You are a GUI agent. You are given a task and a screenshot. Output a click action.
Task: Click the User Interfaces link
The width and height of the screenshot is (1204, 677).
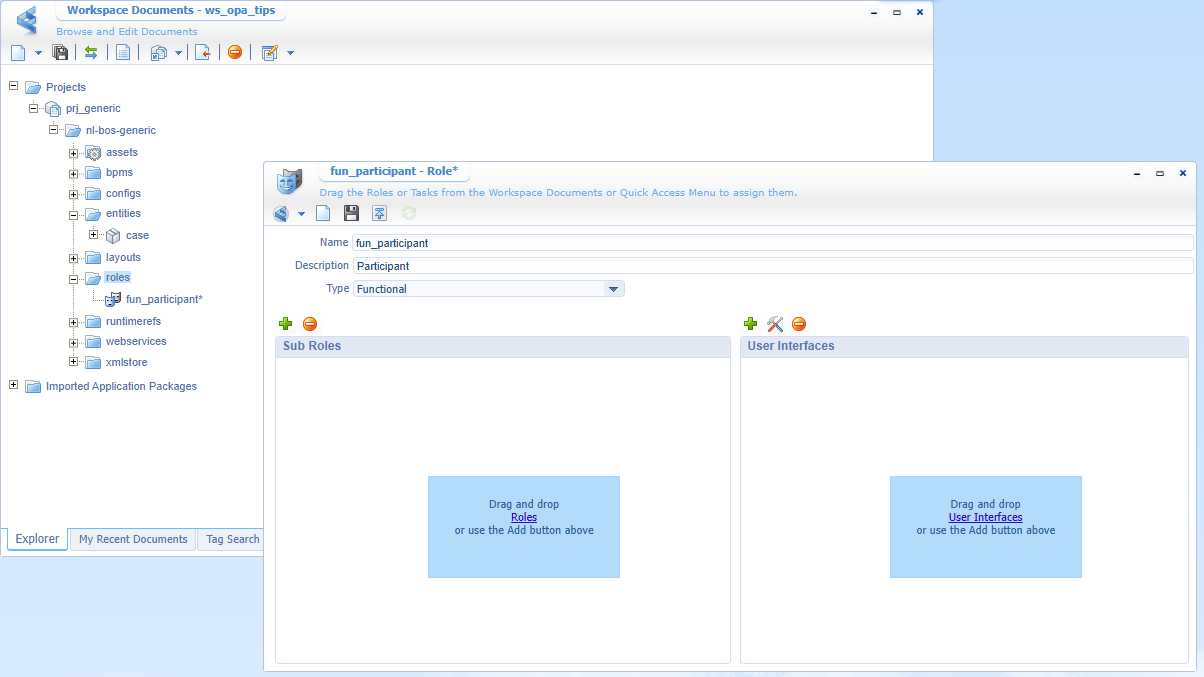point(985,517)
